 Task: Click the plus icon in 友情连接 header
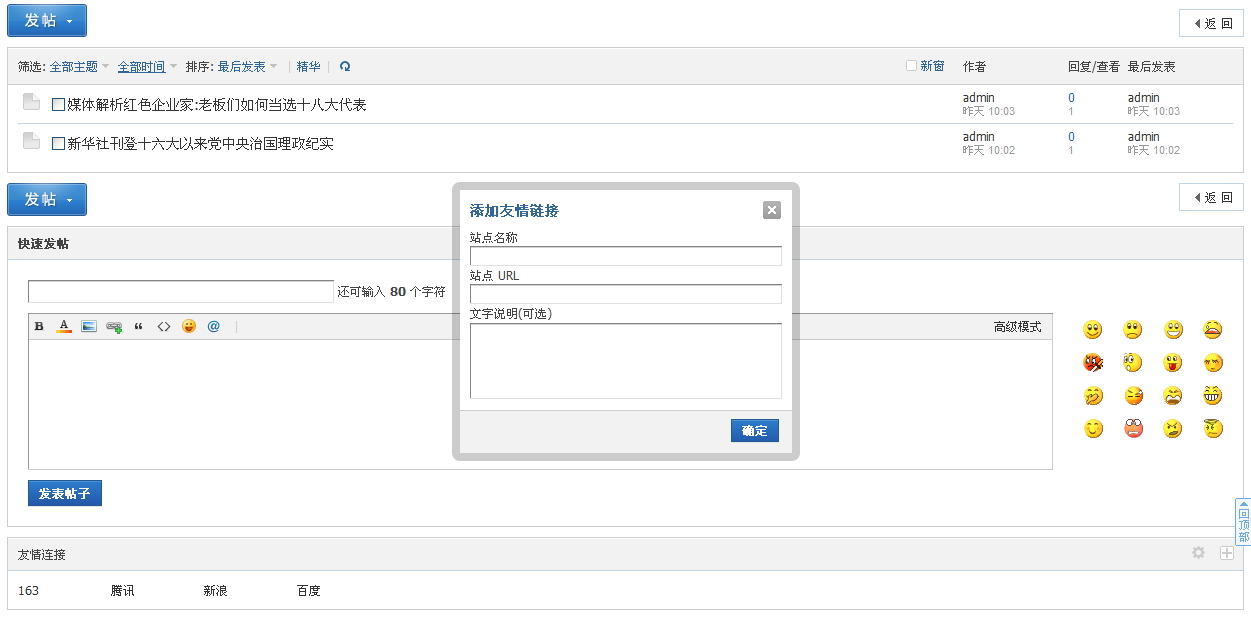point(1227,553)
